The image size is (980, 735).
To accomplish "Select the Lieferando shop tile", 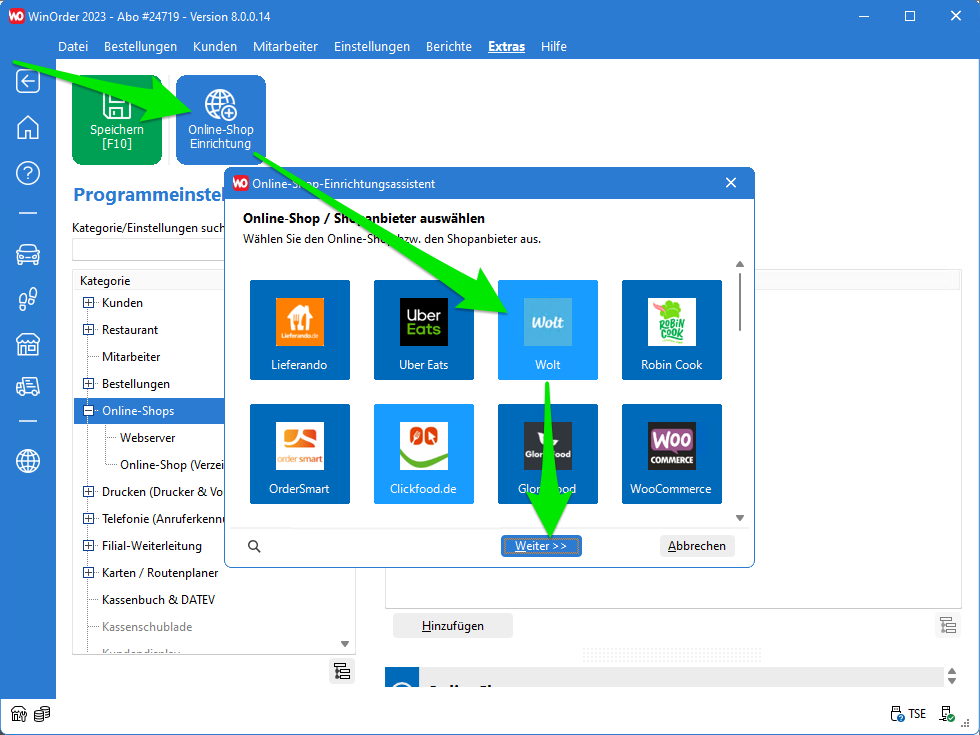I will tap(300, 330).
